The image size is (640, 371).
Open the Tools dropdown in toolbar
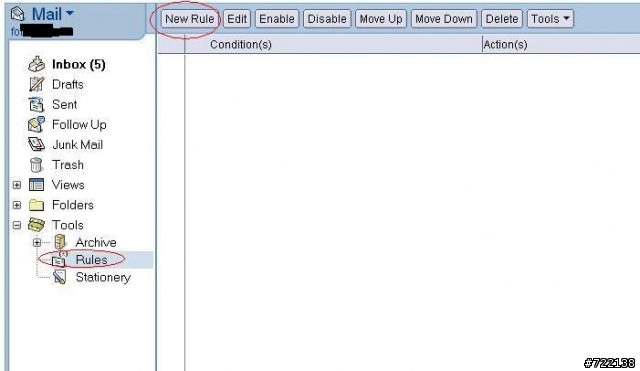[550, 19]
